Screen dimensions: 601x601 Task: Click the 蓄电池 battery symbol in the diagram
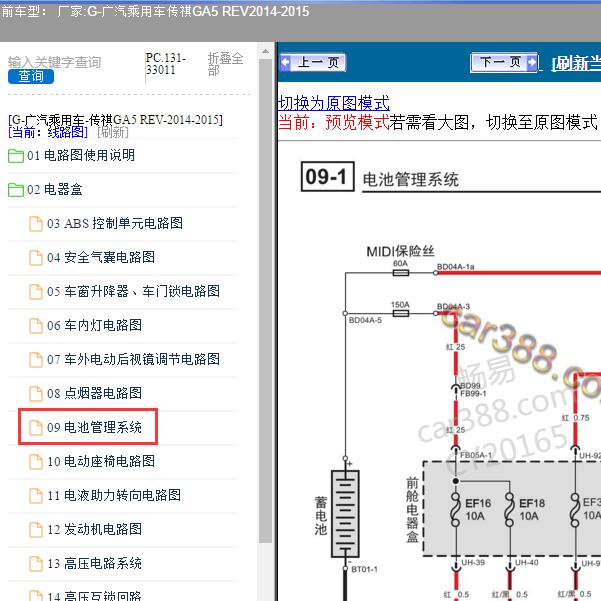pyautogui.click(x=345, y=514)
